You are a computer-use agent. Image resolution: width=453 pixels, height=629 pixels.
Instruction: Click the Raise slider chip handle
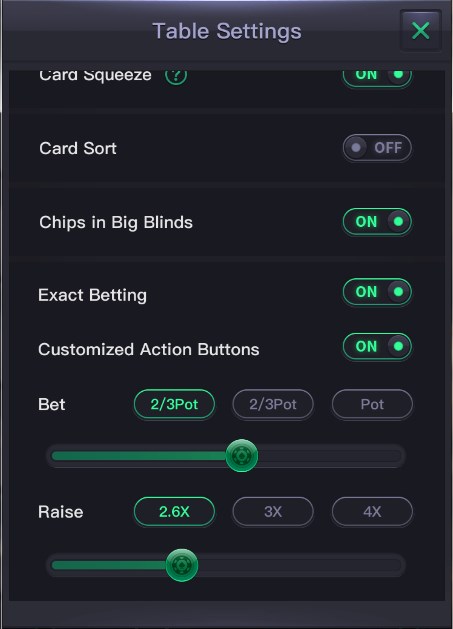pyautogui.click(x=182, y=565)
